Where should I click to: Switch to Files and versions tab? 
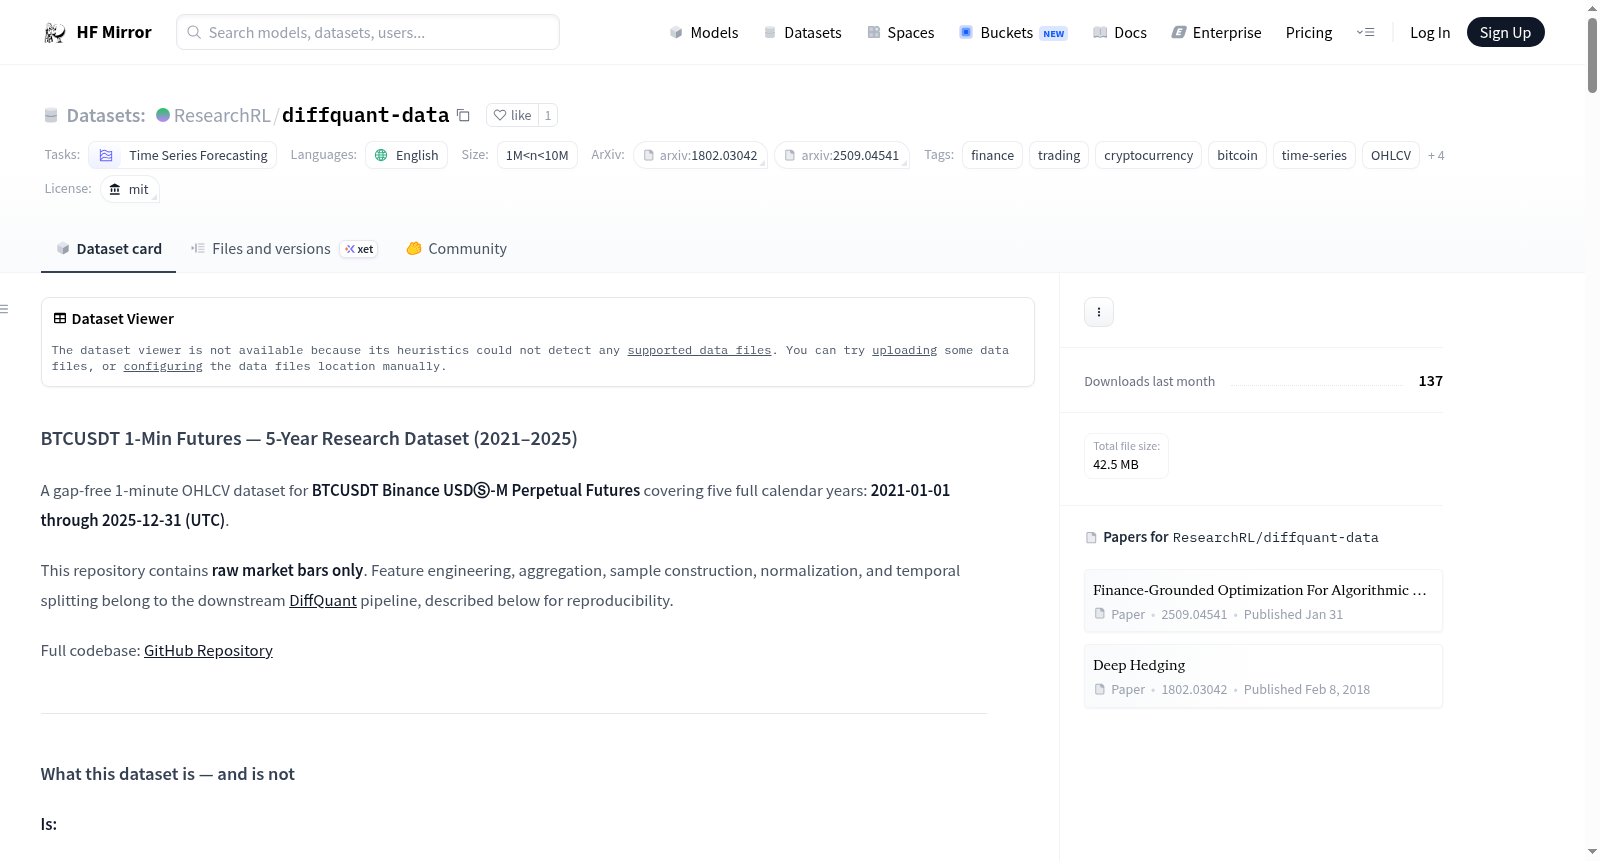tap(284, 249)
